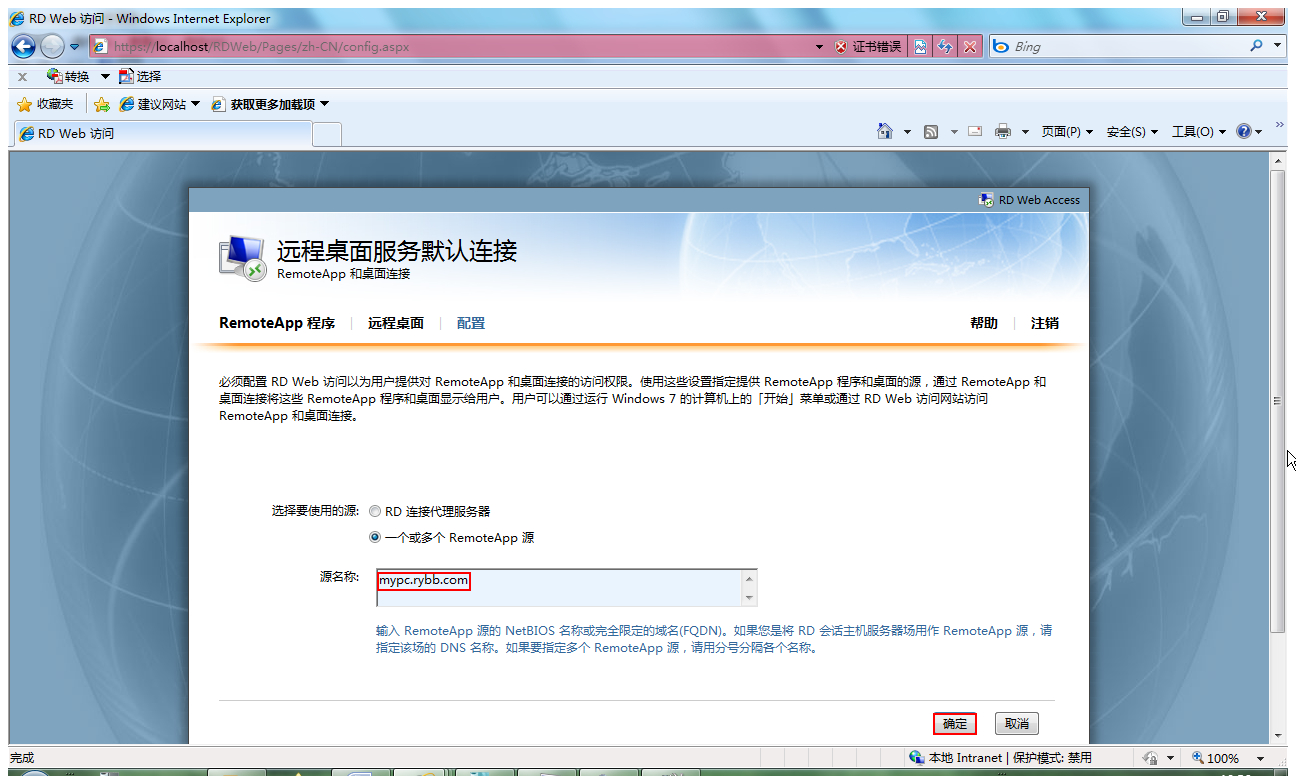
Task: Switch to 远程桌面 tab
Action: point(396,323)
